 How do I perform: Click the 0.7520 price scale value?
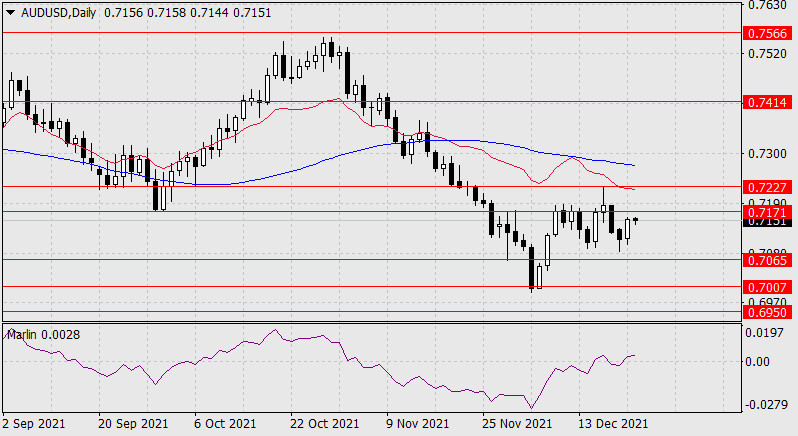[x=767, y=53]
